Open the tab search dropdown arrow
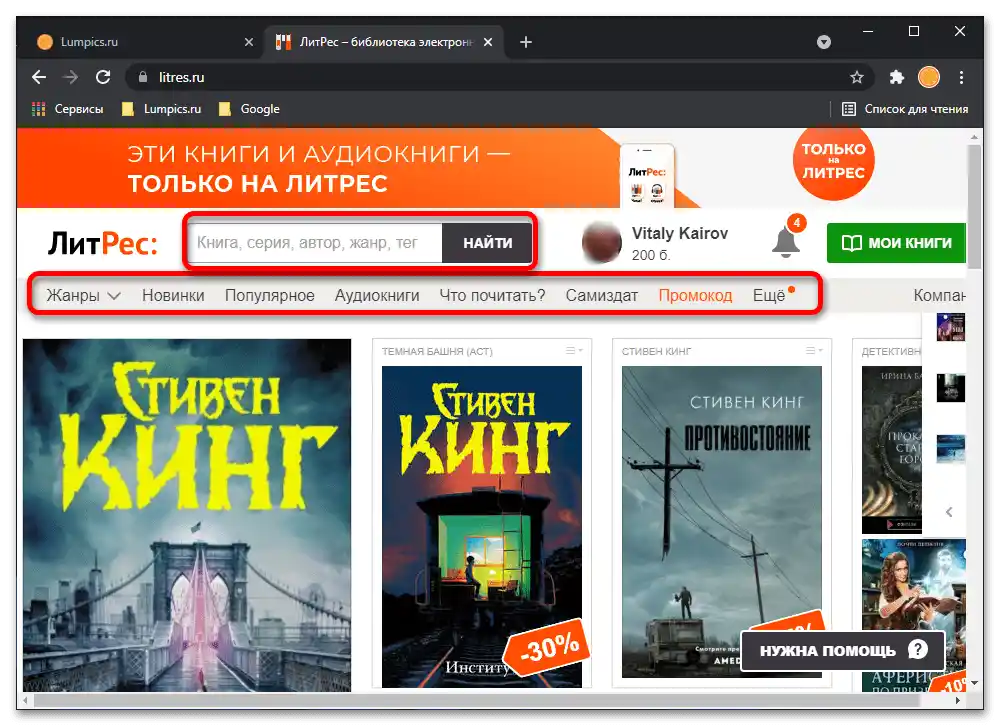The image size is (1000, 726). tap(824, 42)
